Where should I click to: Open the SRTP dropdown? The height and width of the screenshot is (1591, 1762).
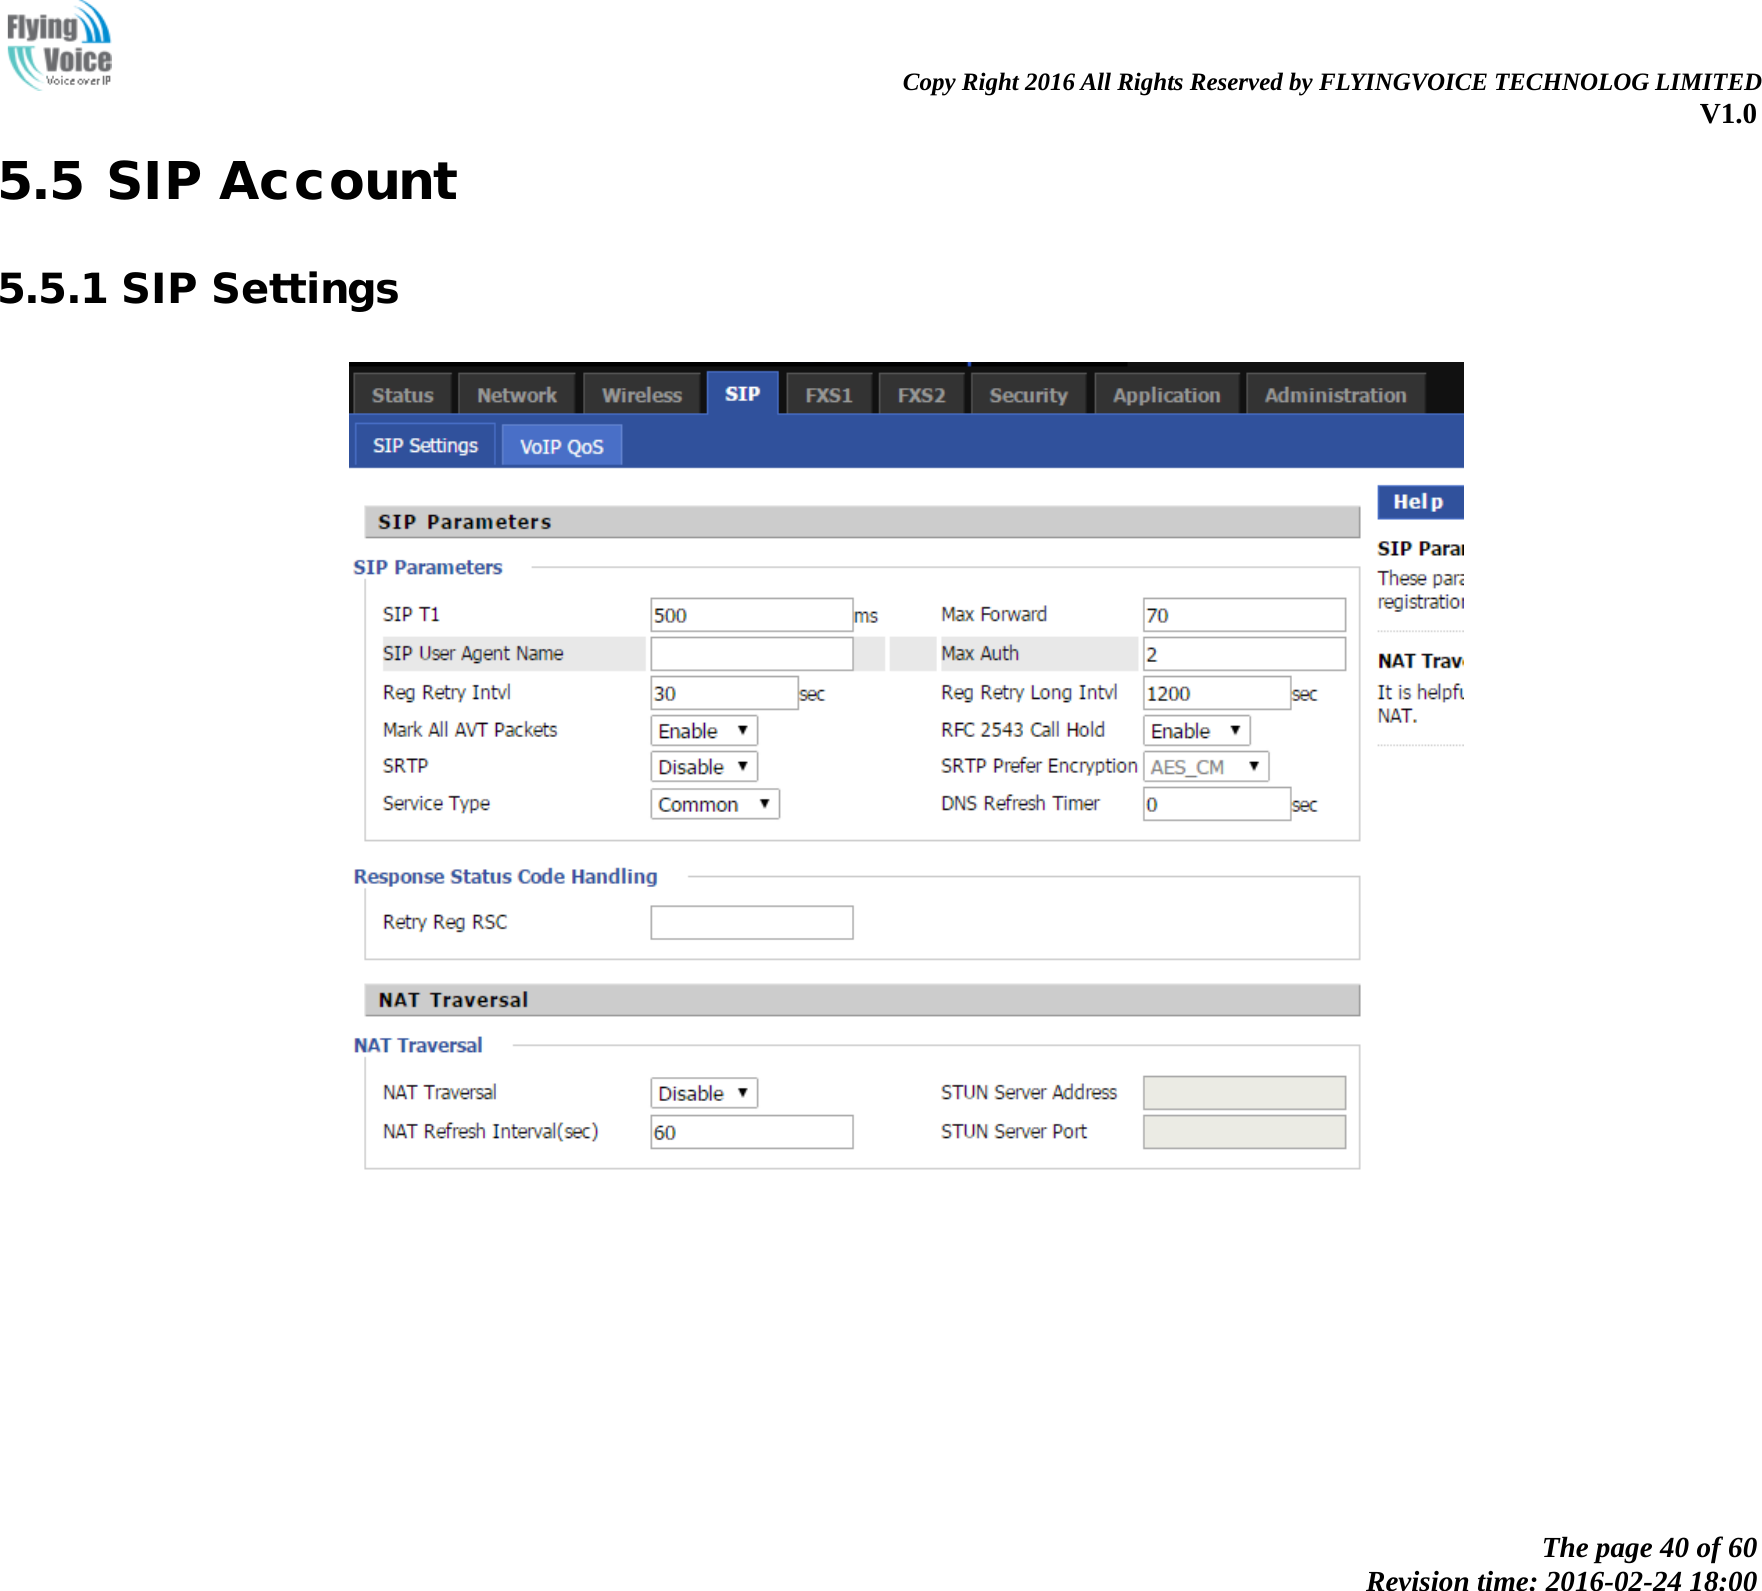(703, 766)
